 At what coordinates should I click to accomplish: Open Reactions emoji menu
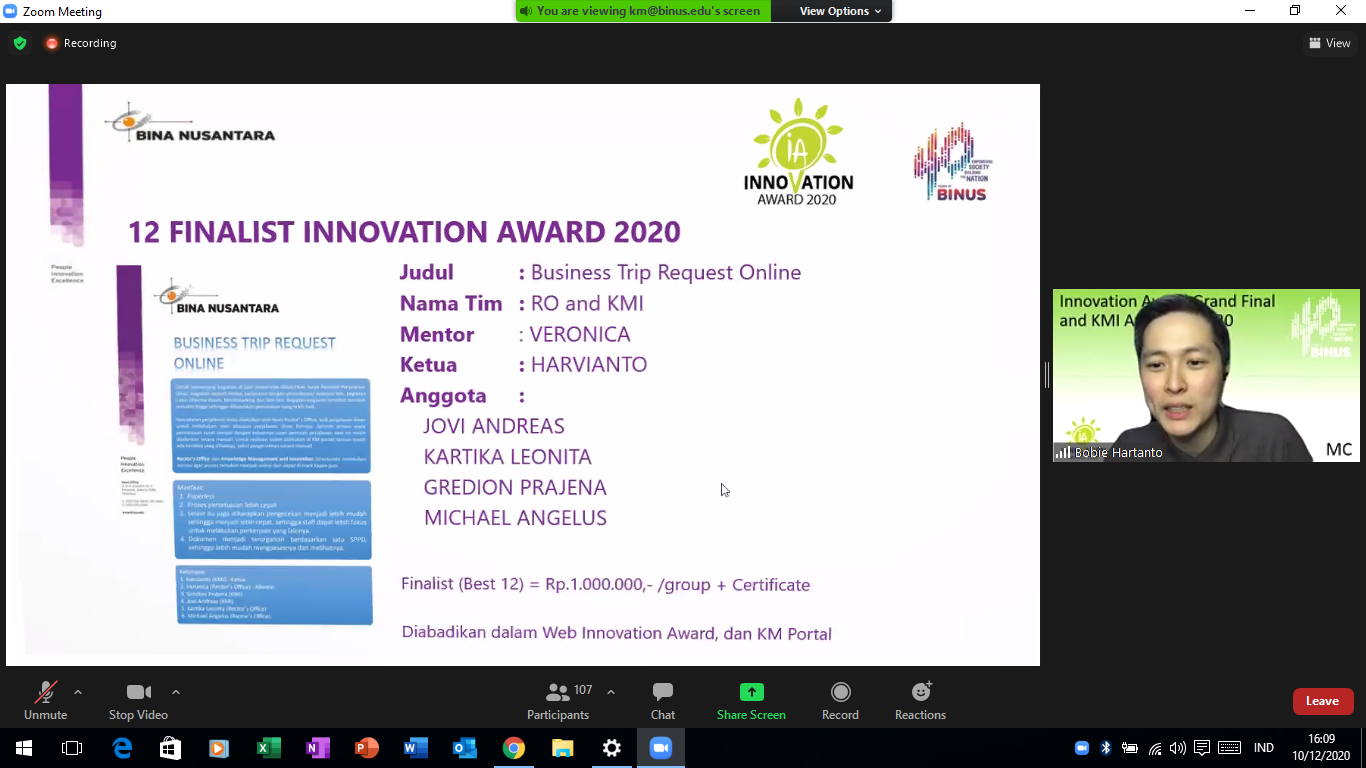coord(920,701)
